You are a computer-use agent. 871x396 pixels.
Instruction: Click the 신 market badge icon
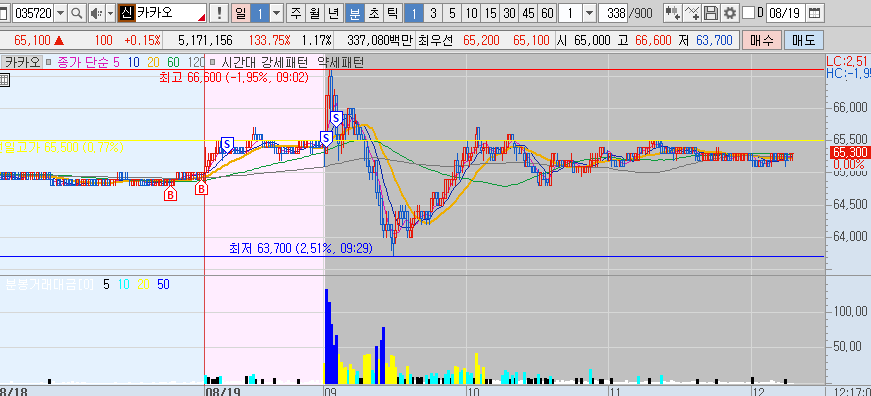pos(126,13)
